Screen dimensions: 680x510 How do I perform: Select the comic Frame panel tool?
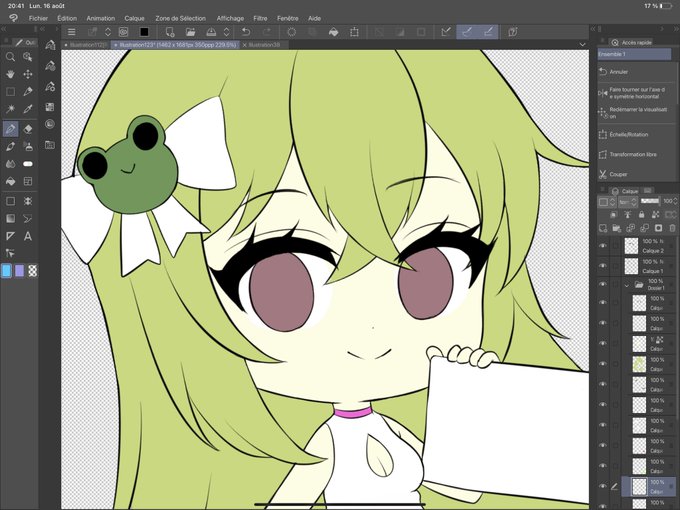[x=28, y=181]
